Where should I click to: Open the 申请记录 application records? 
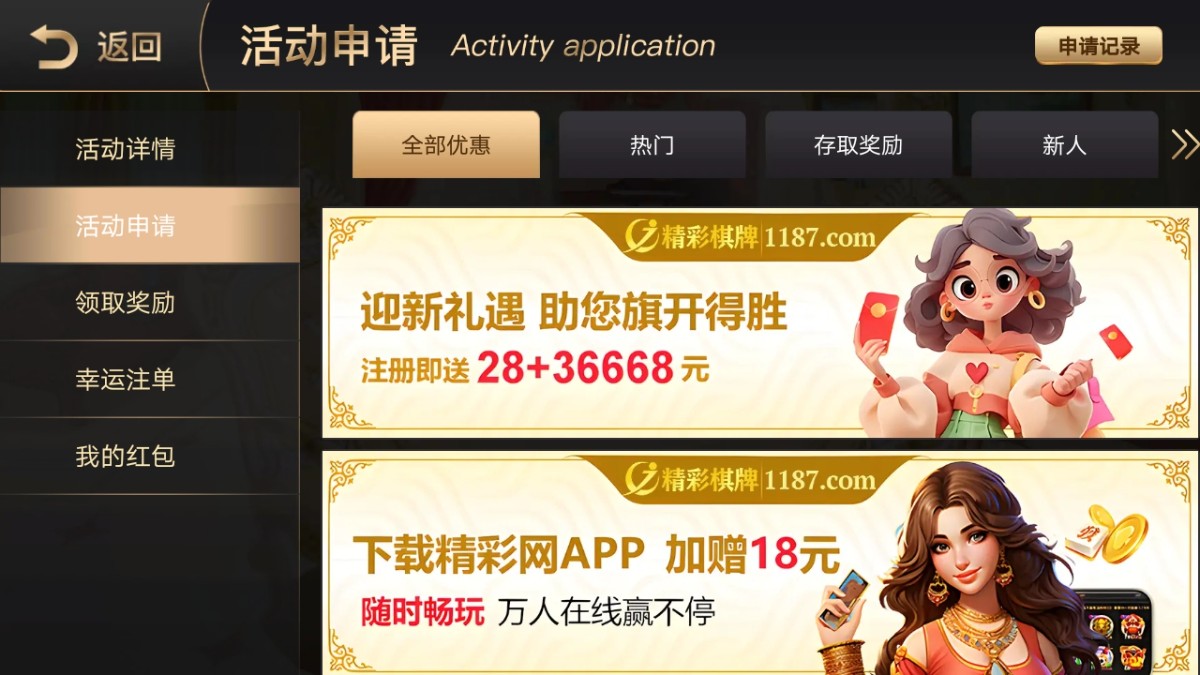click(x=1098, y=46)
